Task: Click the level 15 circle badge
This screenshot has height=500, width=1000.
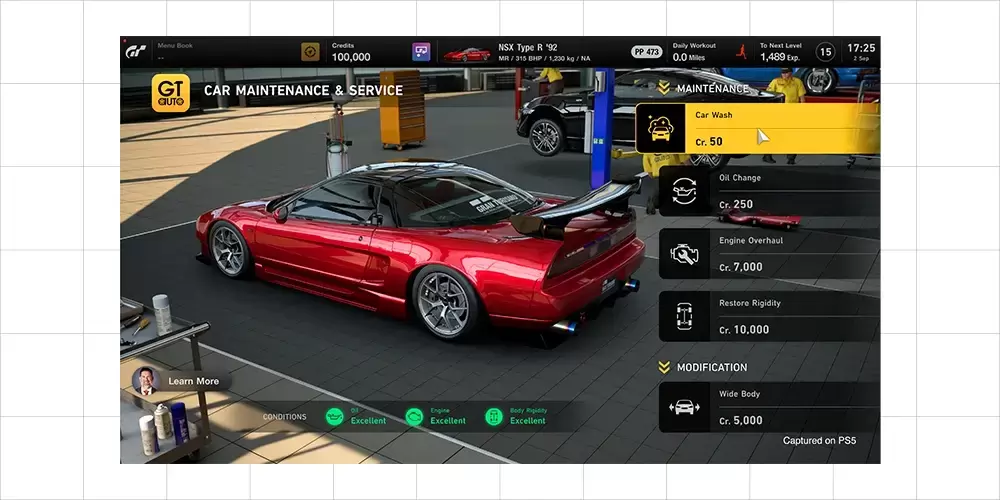Action: coord(825,52)
